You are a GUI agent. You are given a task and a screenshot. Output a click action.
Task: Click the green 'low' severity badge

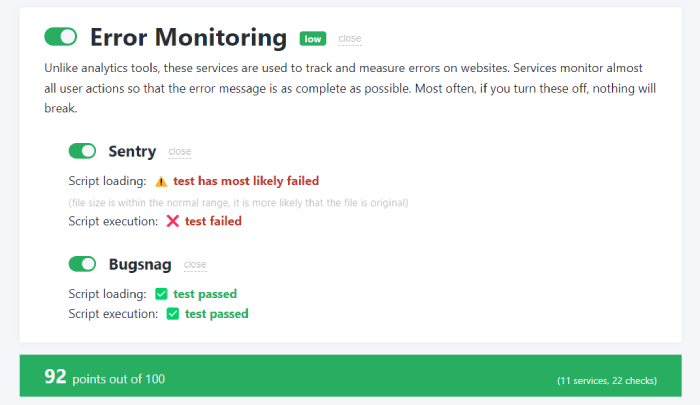pyautogui.click(x=313, y=39)
